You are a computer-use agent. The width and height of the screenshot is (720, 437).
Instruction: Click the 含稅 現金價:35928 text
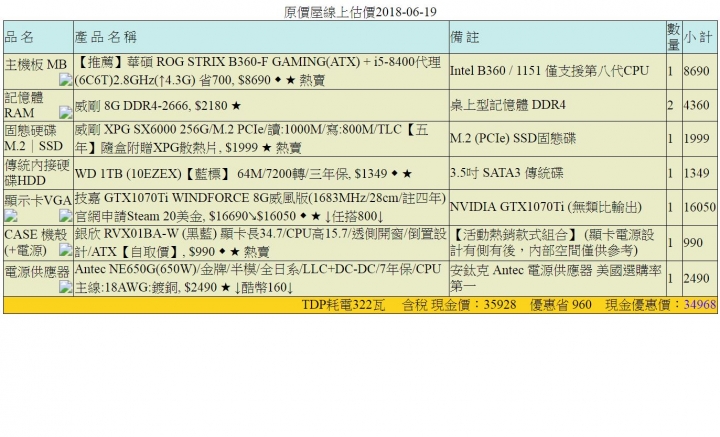pyautogui.click(x=459, y=305)
